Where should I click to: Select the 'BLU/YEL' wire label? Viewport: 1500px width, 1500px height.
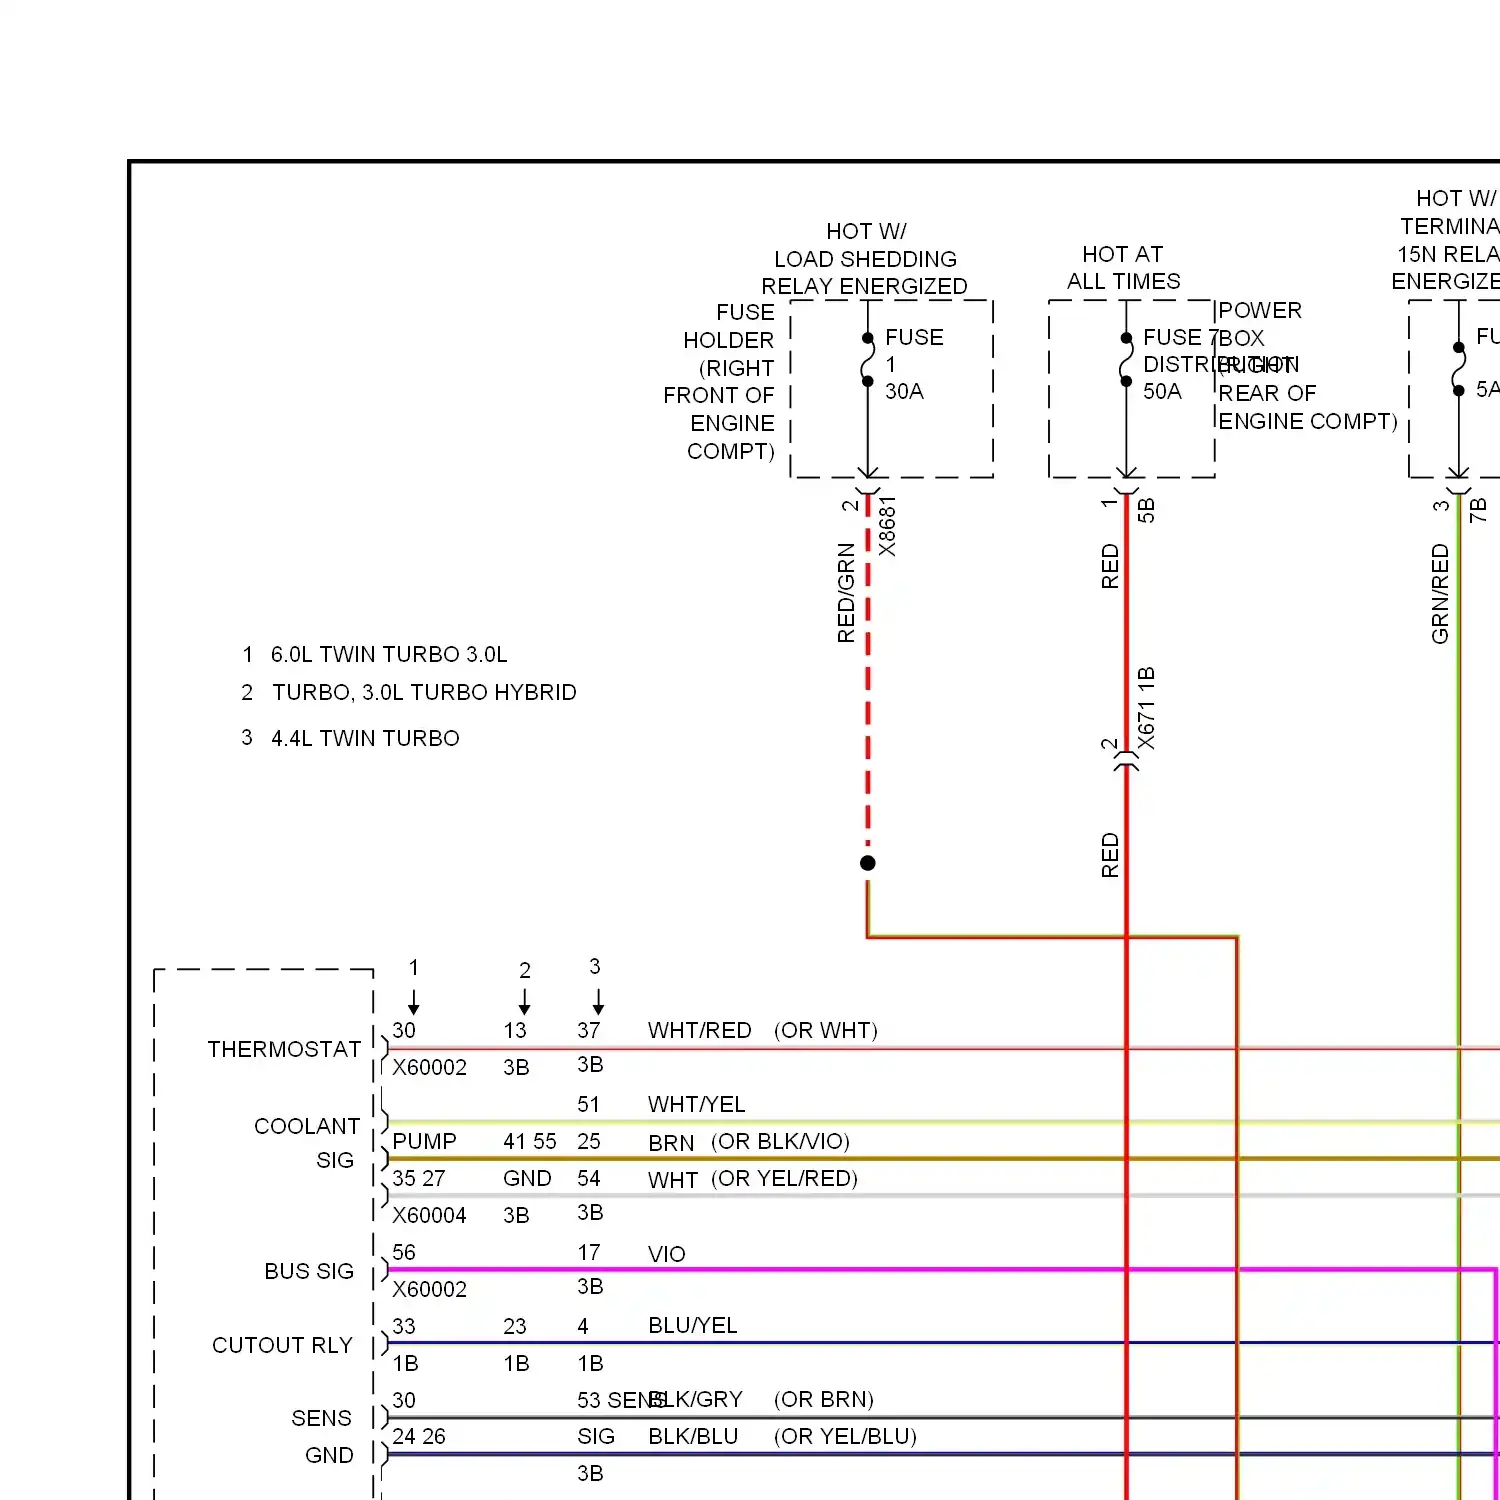point(693,1325)
